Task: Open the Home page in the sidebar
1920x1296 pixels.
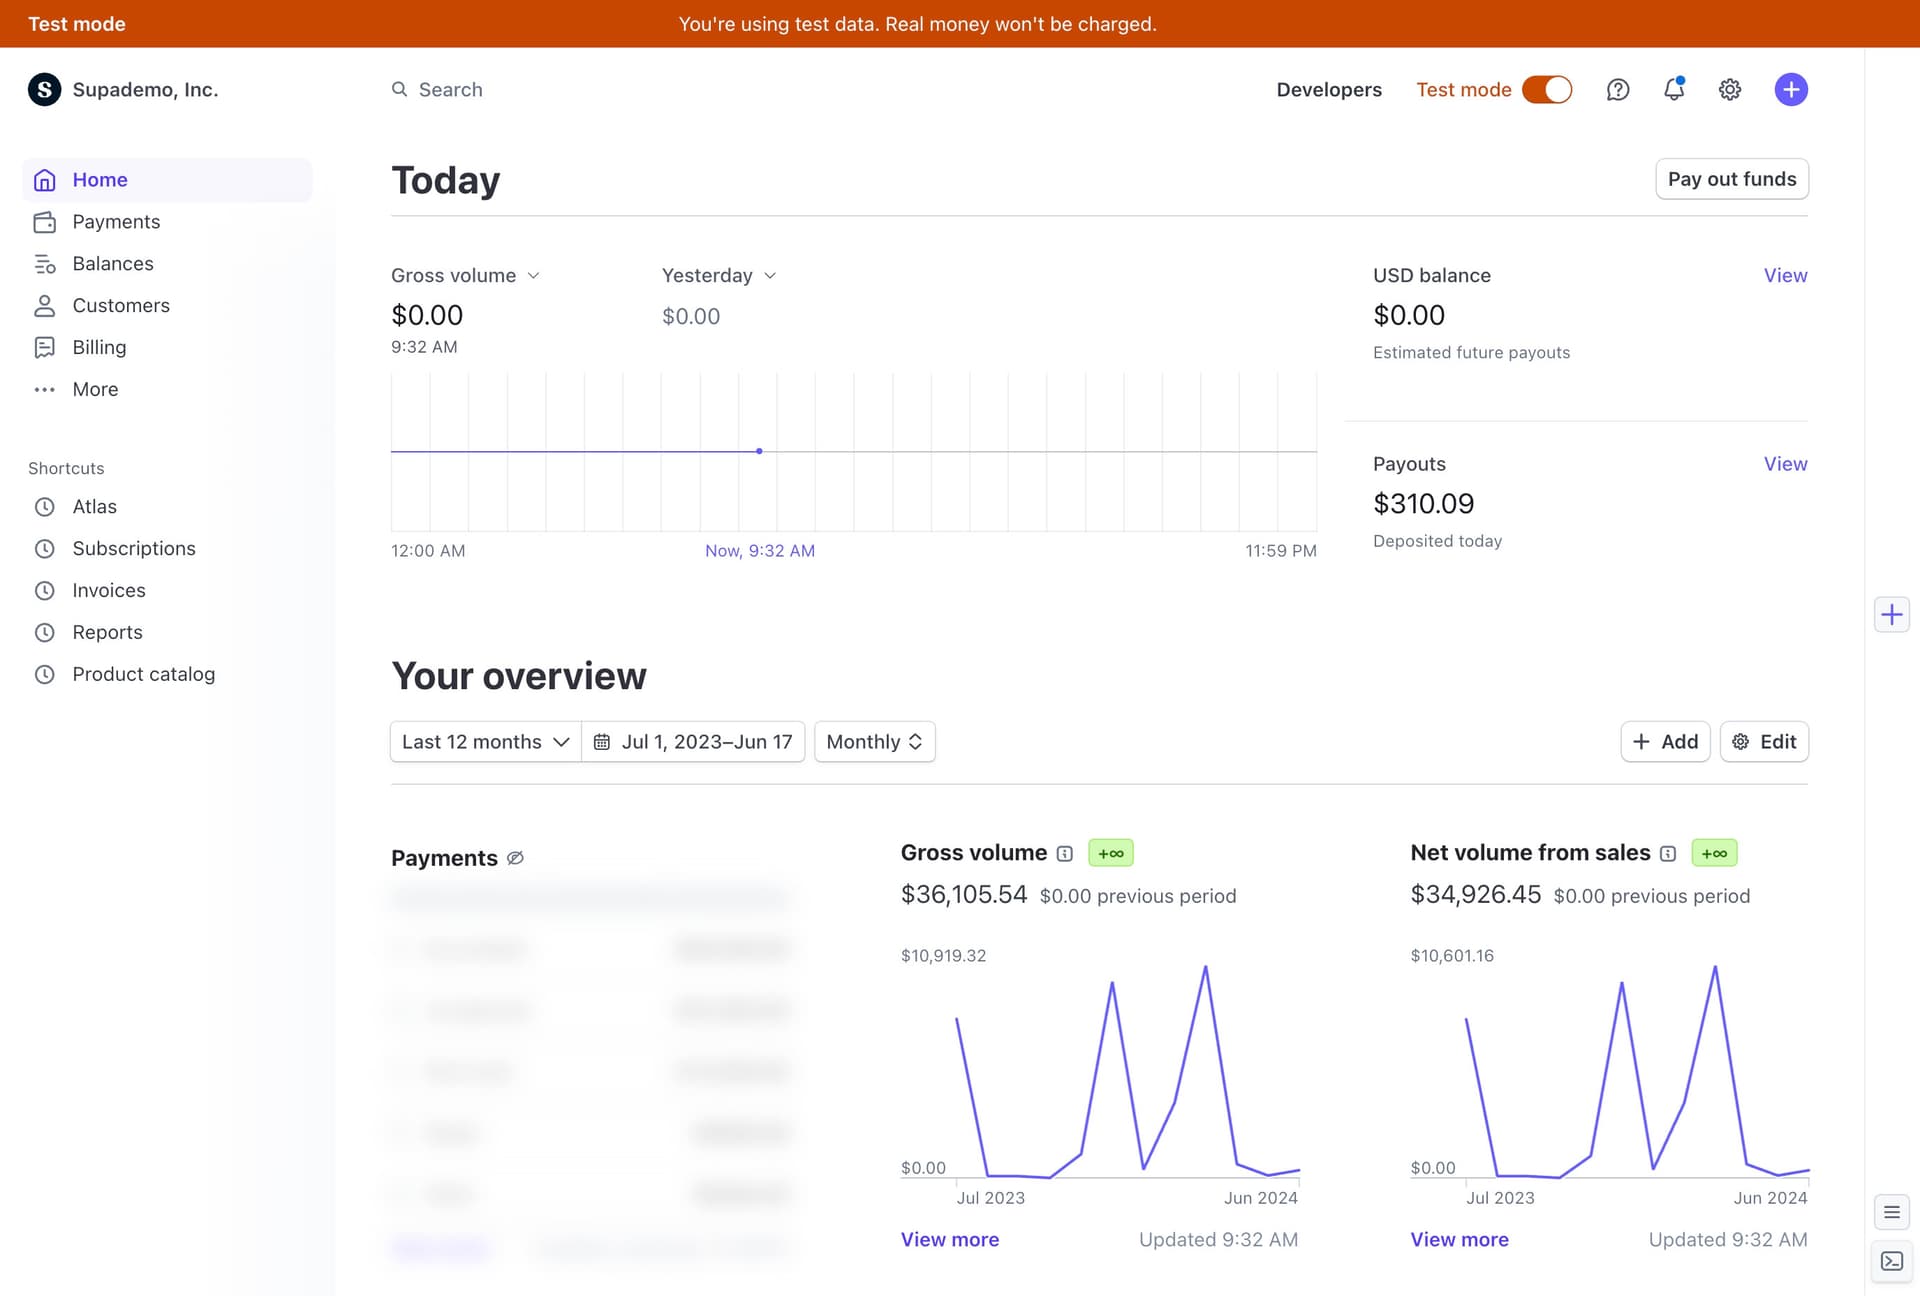Action: click(x=167, y=180)
